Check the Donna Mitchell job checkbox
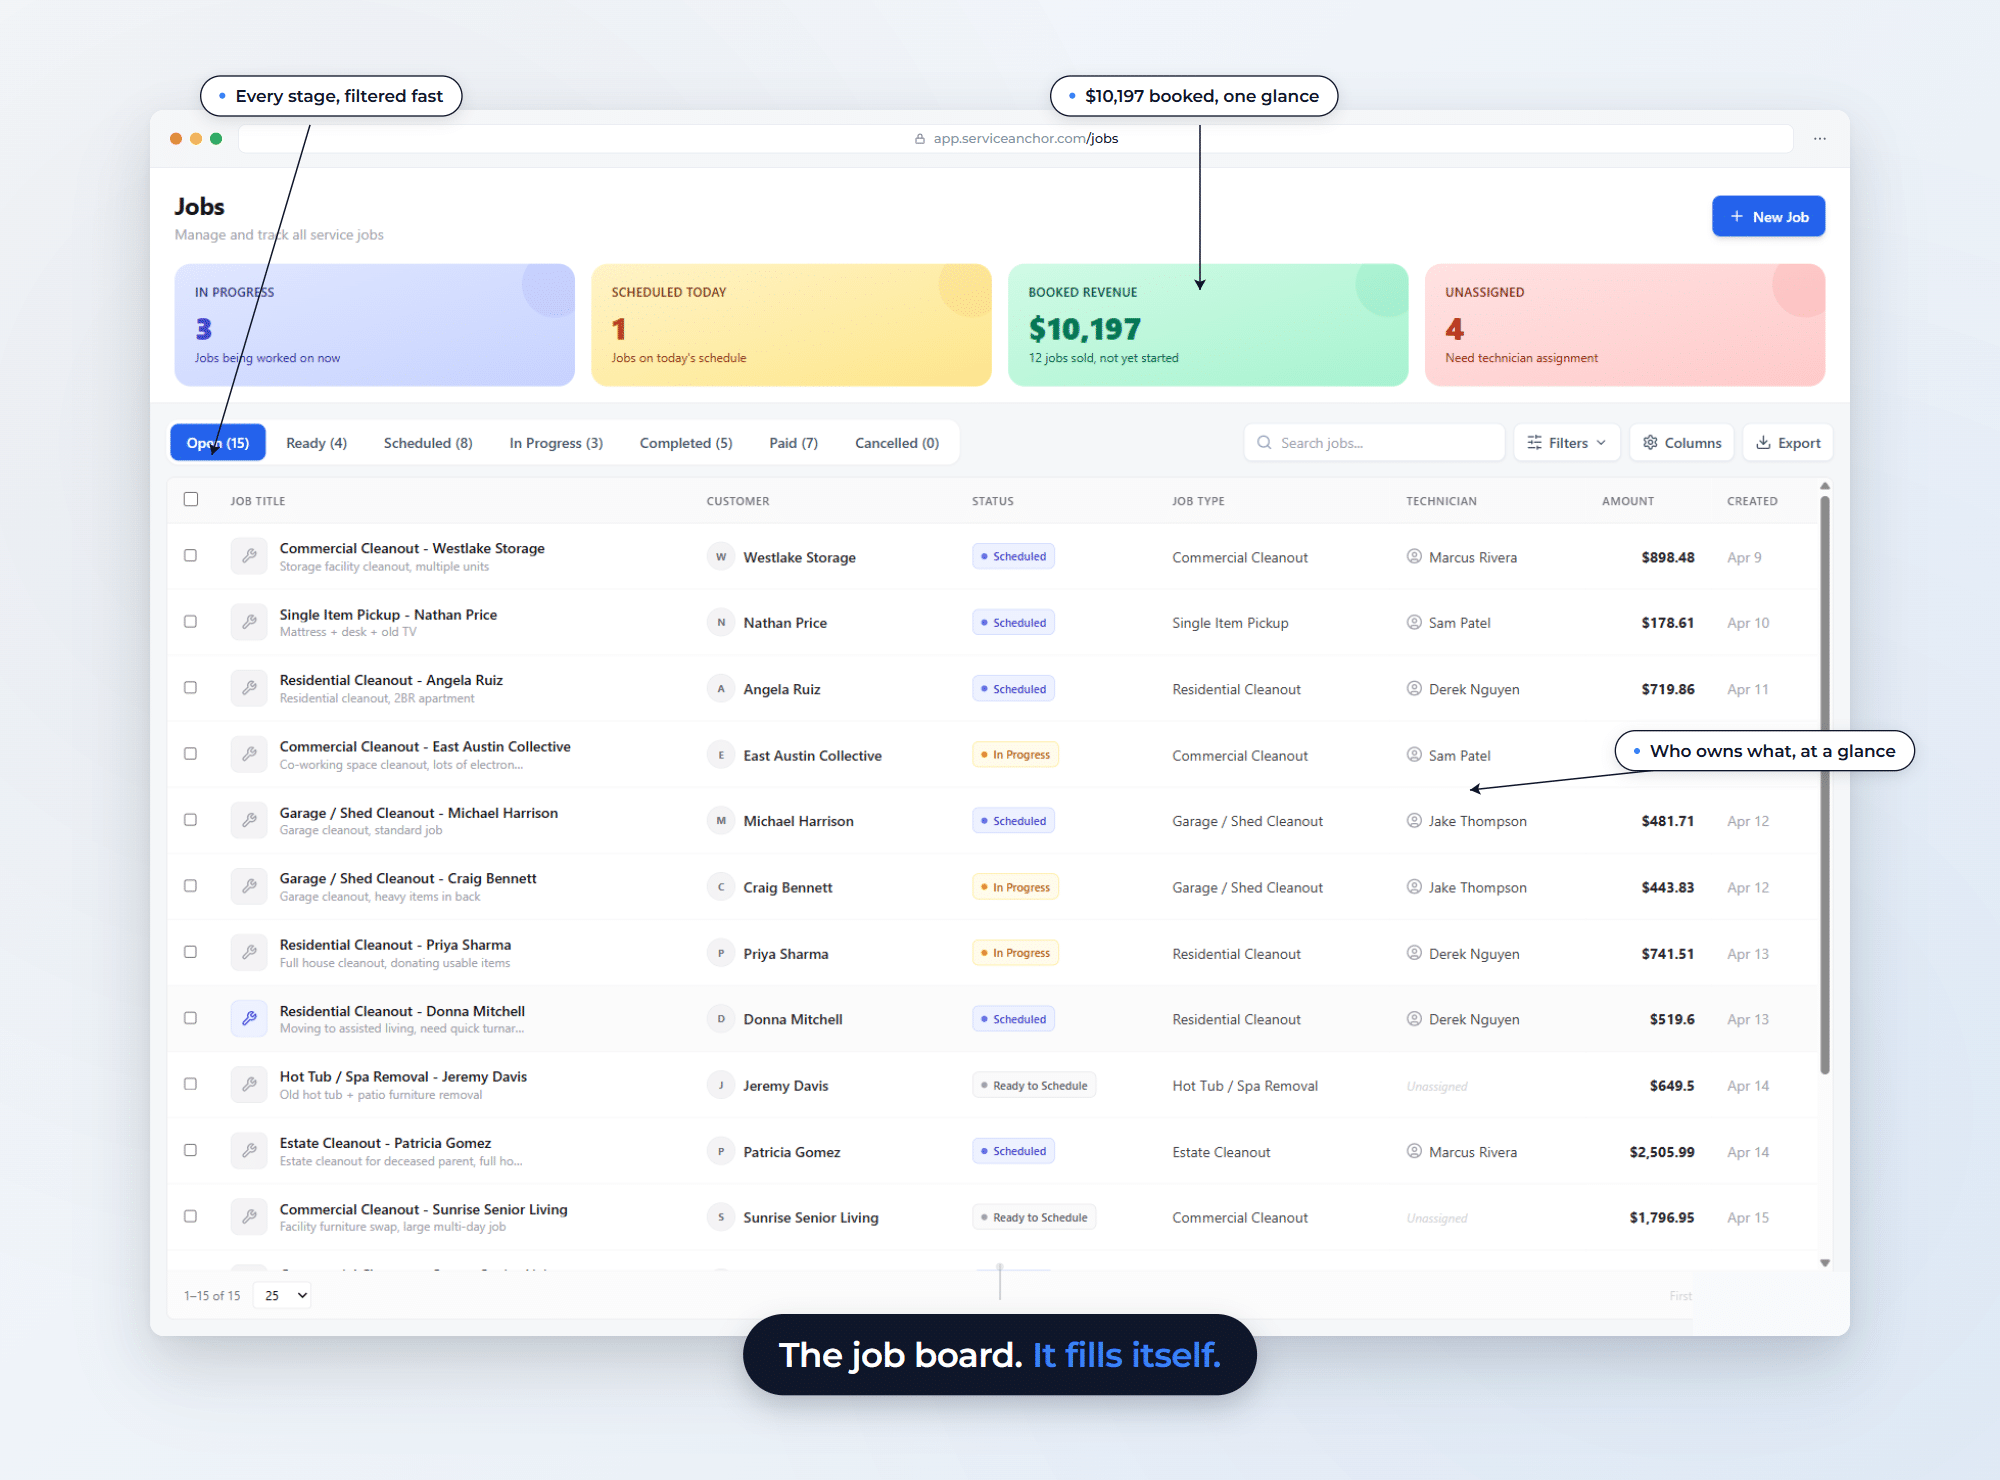Image resolution: width=2000 pixels, height=1480 pixels. (190, 1017)
